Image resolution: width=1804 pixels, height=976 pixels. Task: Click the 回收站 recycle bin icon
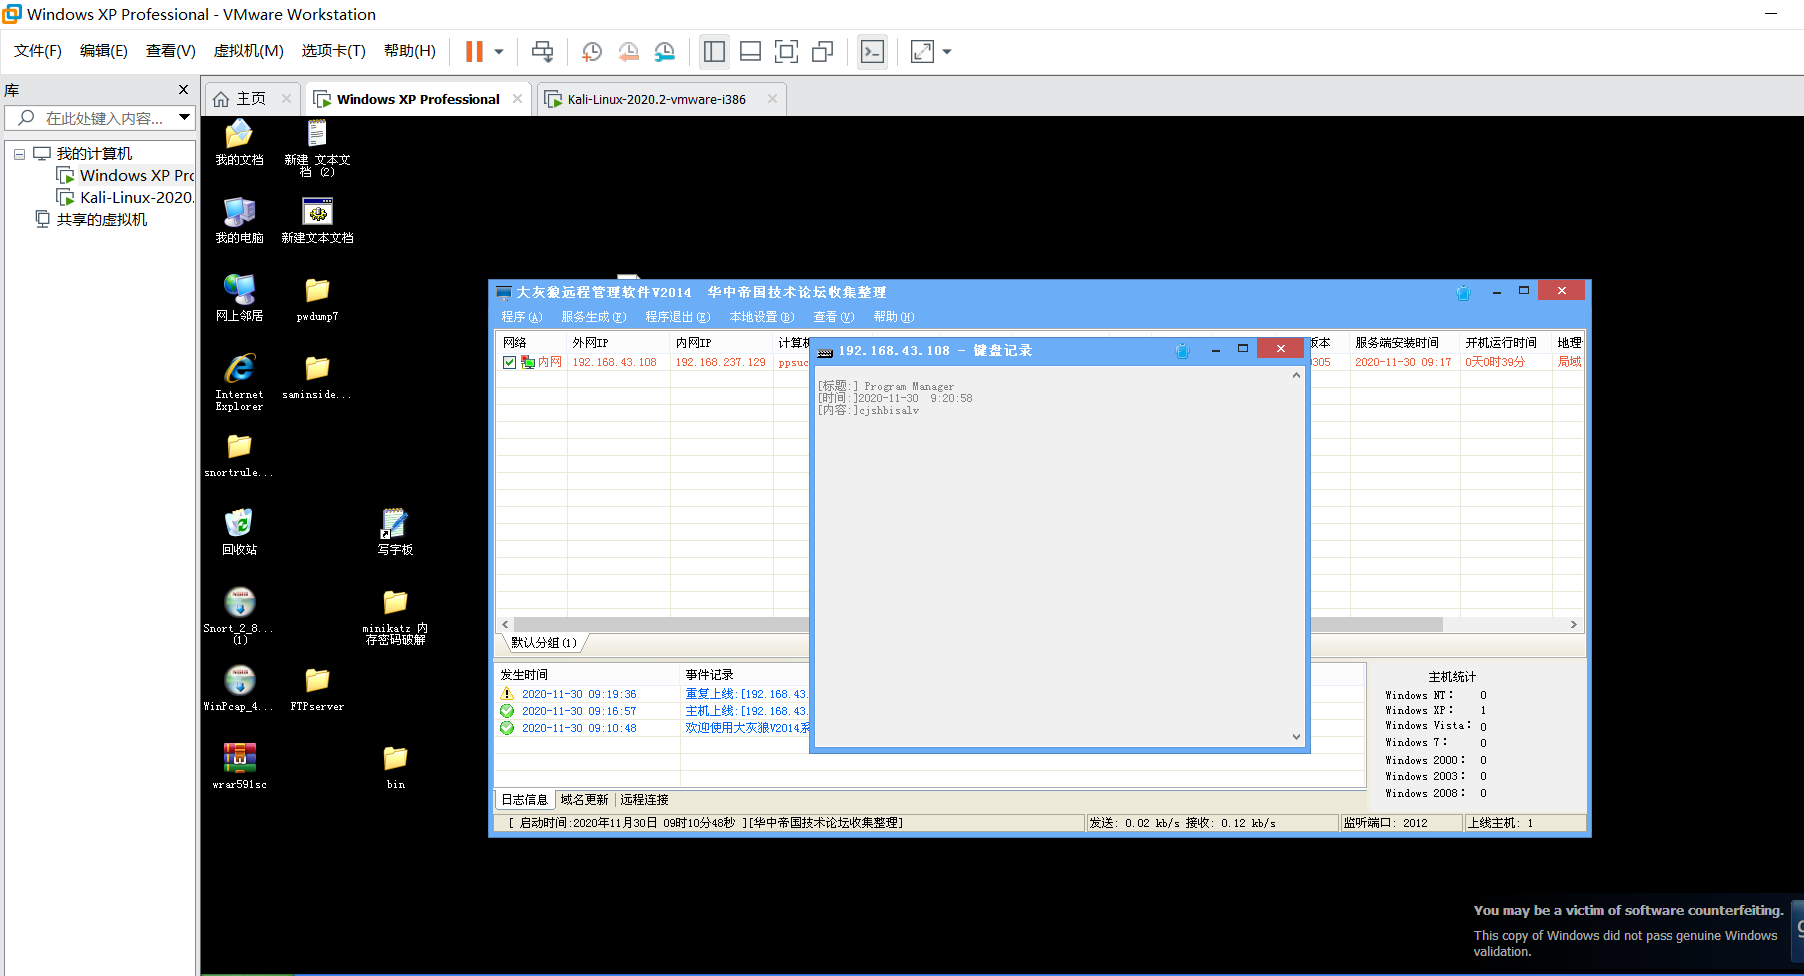click(x=240, y=532)
